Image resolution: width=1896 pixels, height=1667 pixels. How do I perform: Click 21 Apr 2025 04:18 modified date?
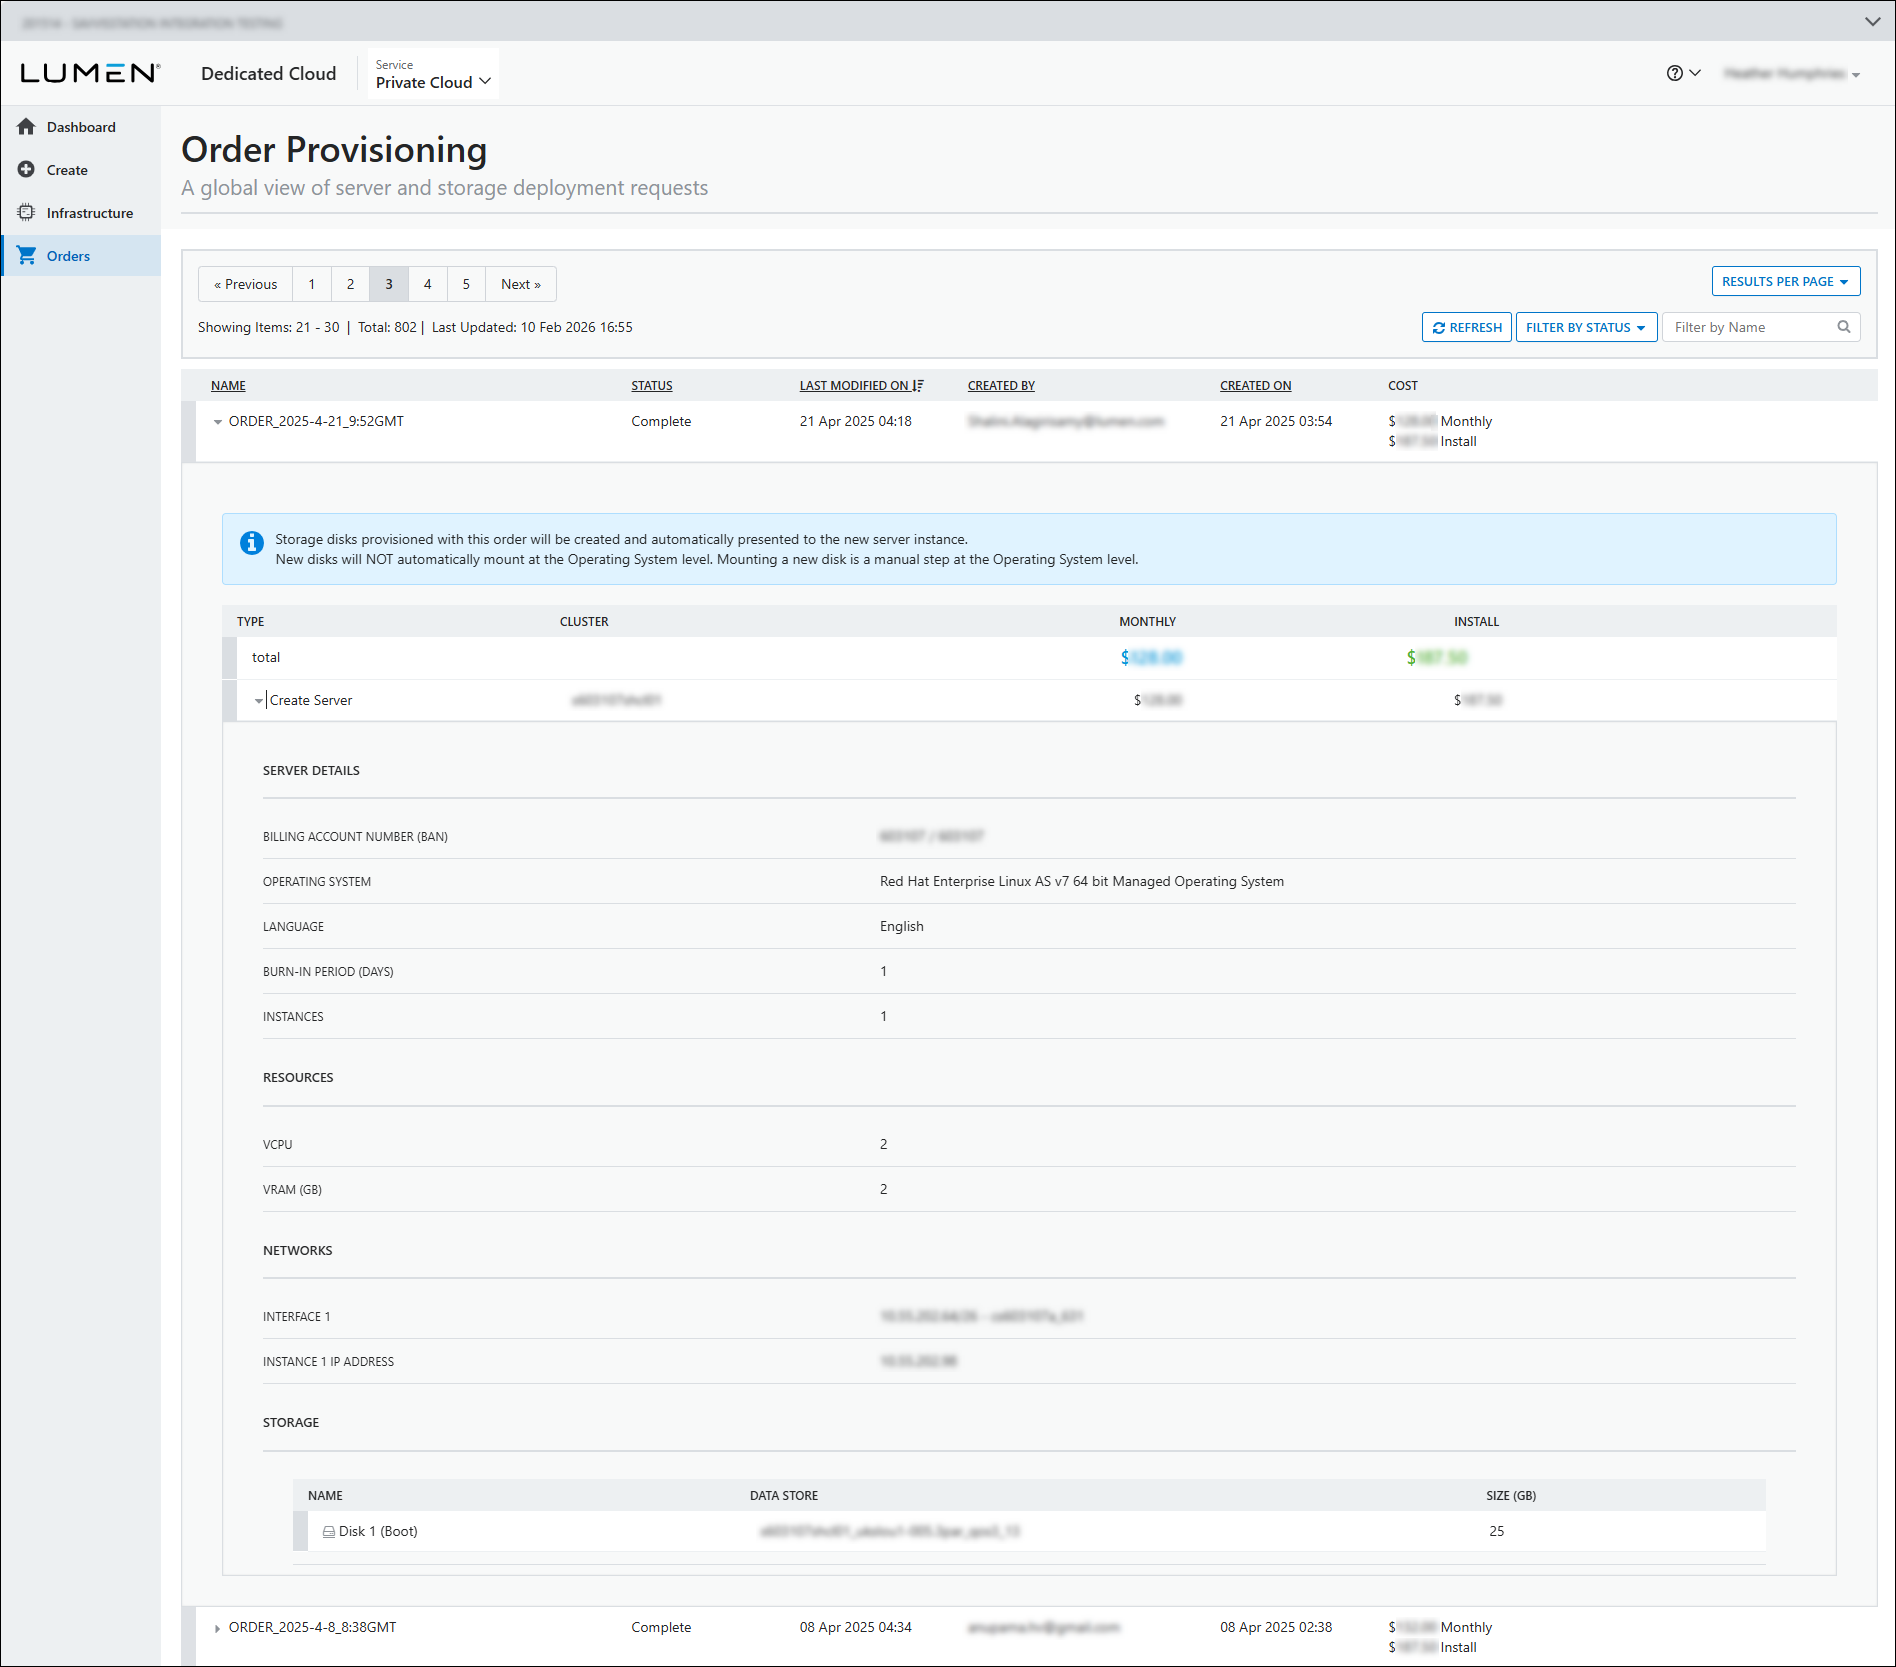(856, 422)
